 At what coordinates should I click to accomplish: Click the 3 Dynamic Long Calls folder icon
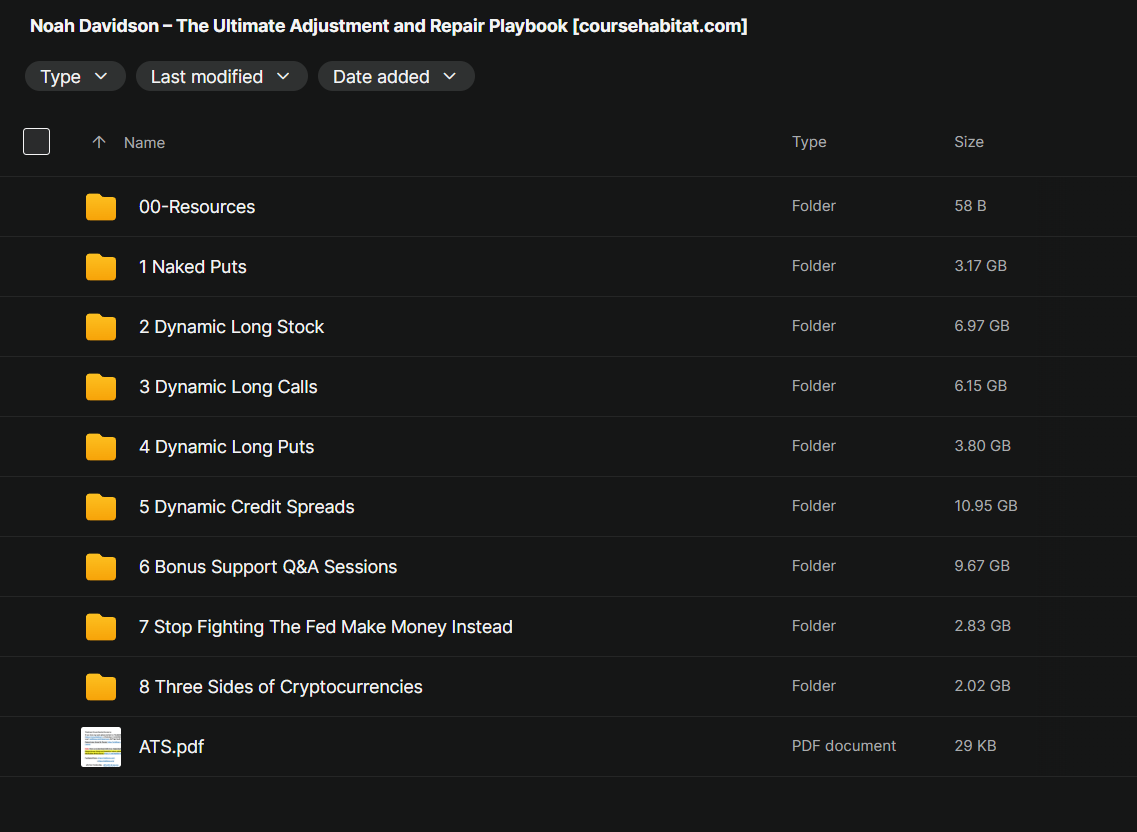coord(100,387)
